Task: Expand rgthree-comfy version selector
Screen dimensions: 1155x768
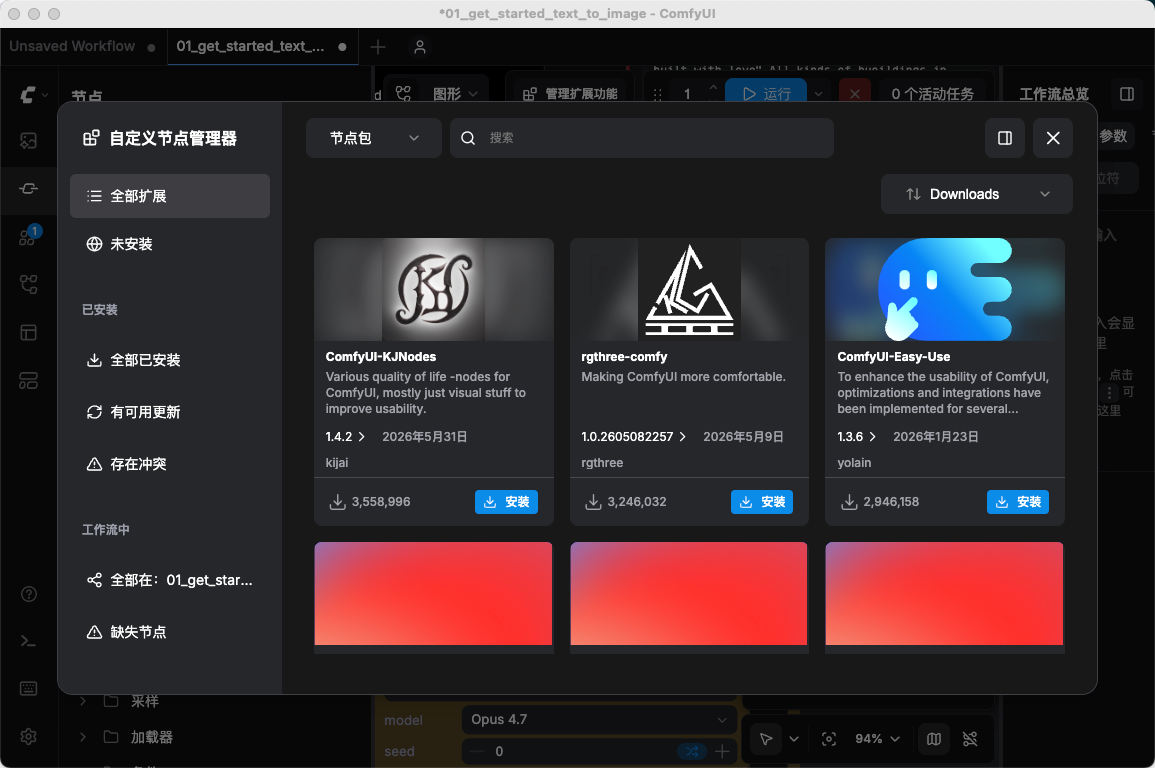Action: [x=633, y=437]
